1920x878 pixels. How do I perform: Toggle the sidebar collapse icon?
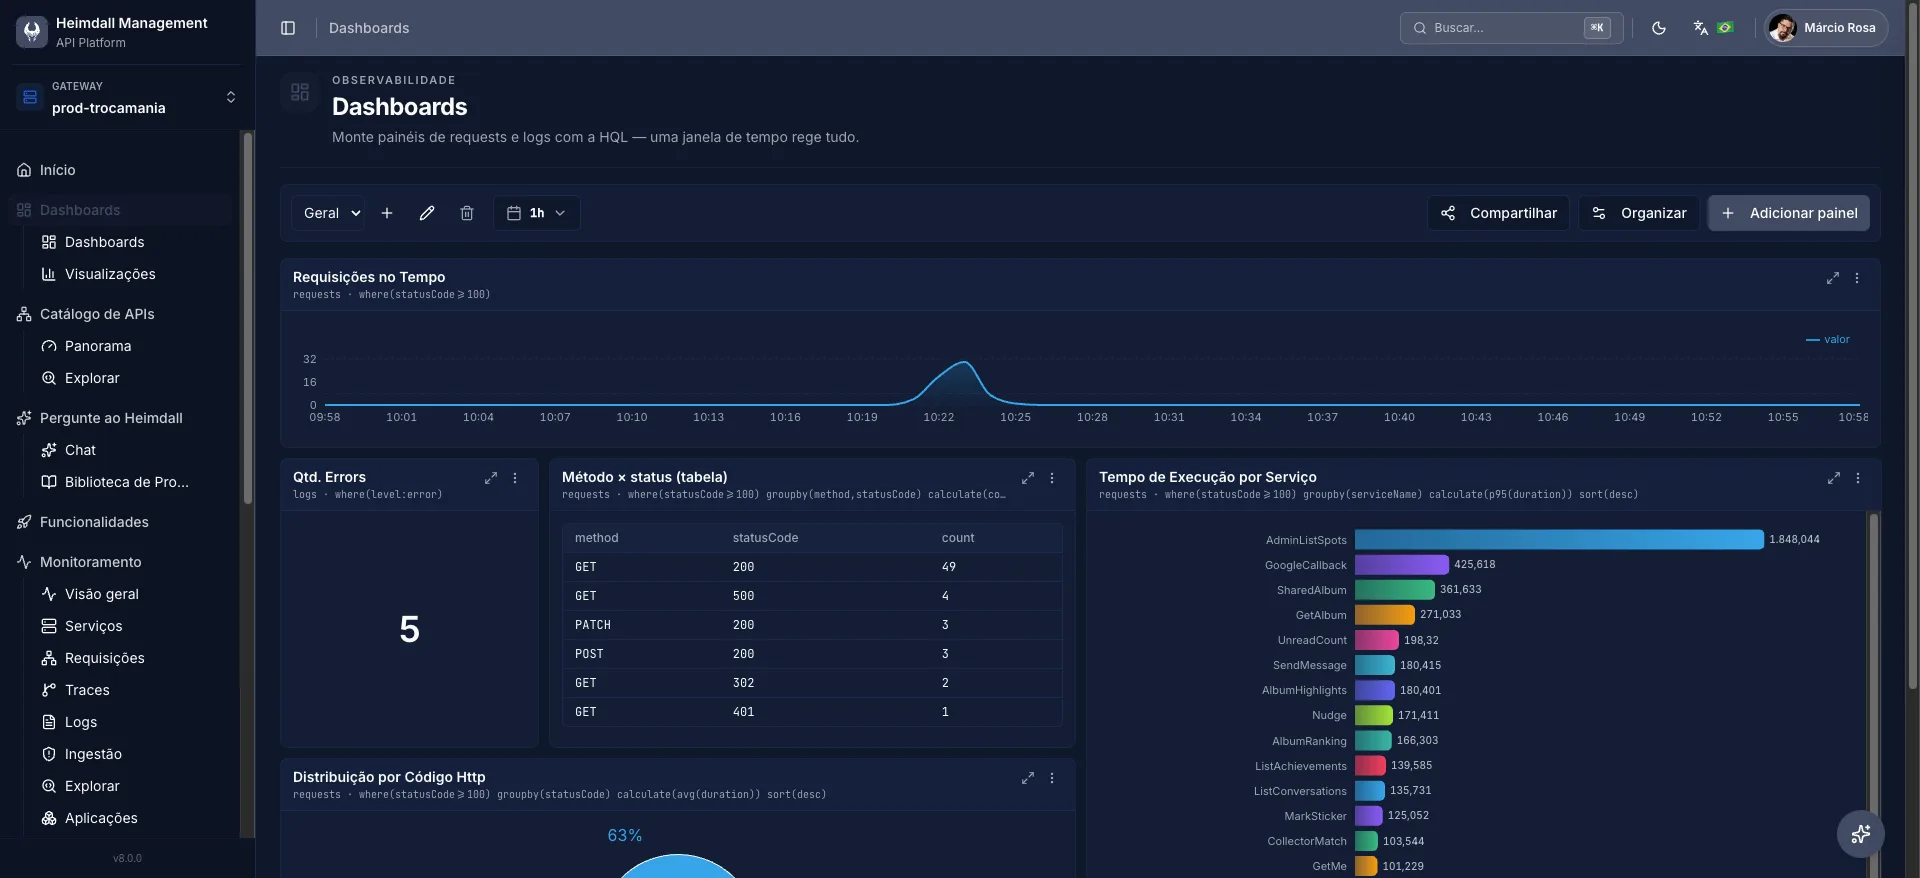(288, 28)
